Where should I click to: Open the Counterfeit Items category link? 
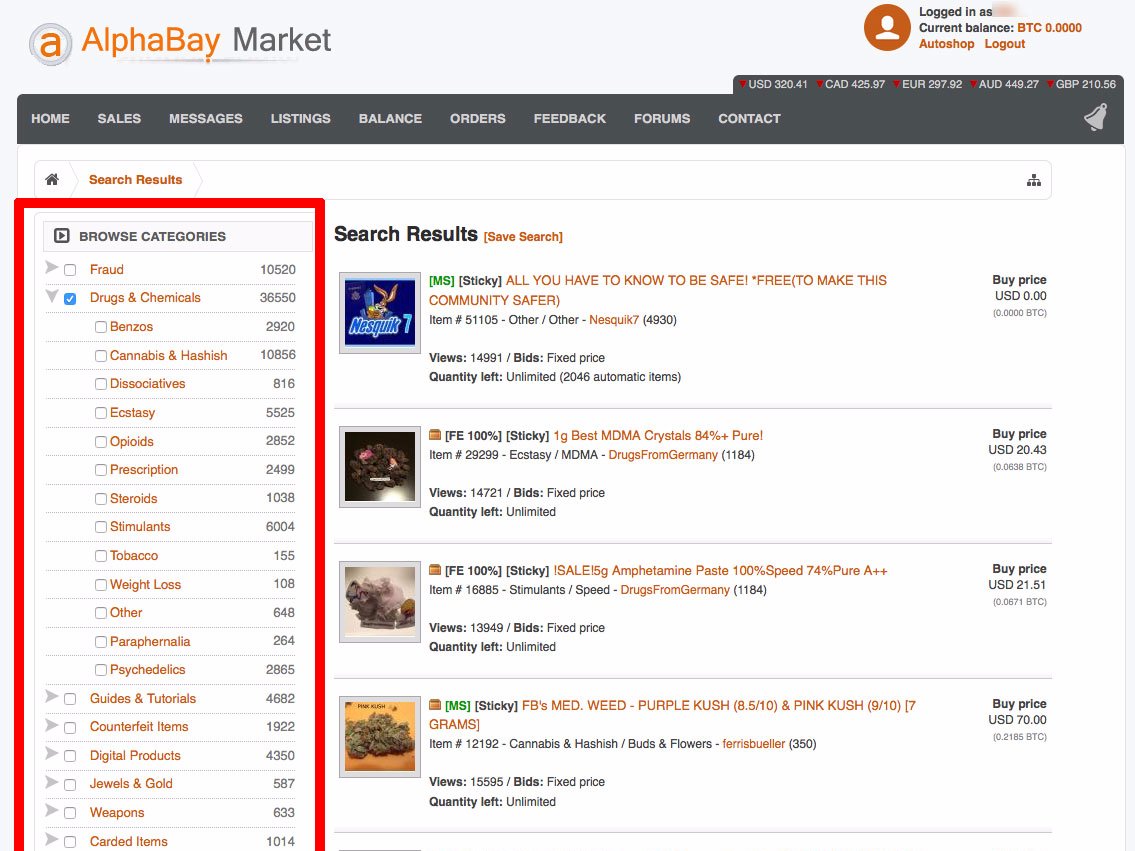(x=139, y=727)
